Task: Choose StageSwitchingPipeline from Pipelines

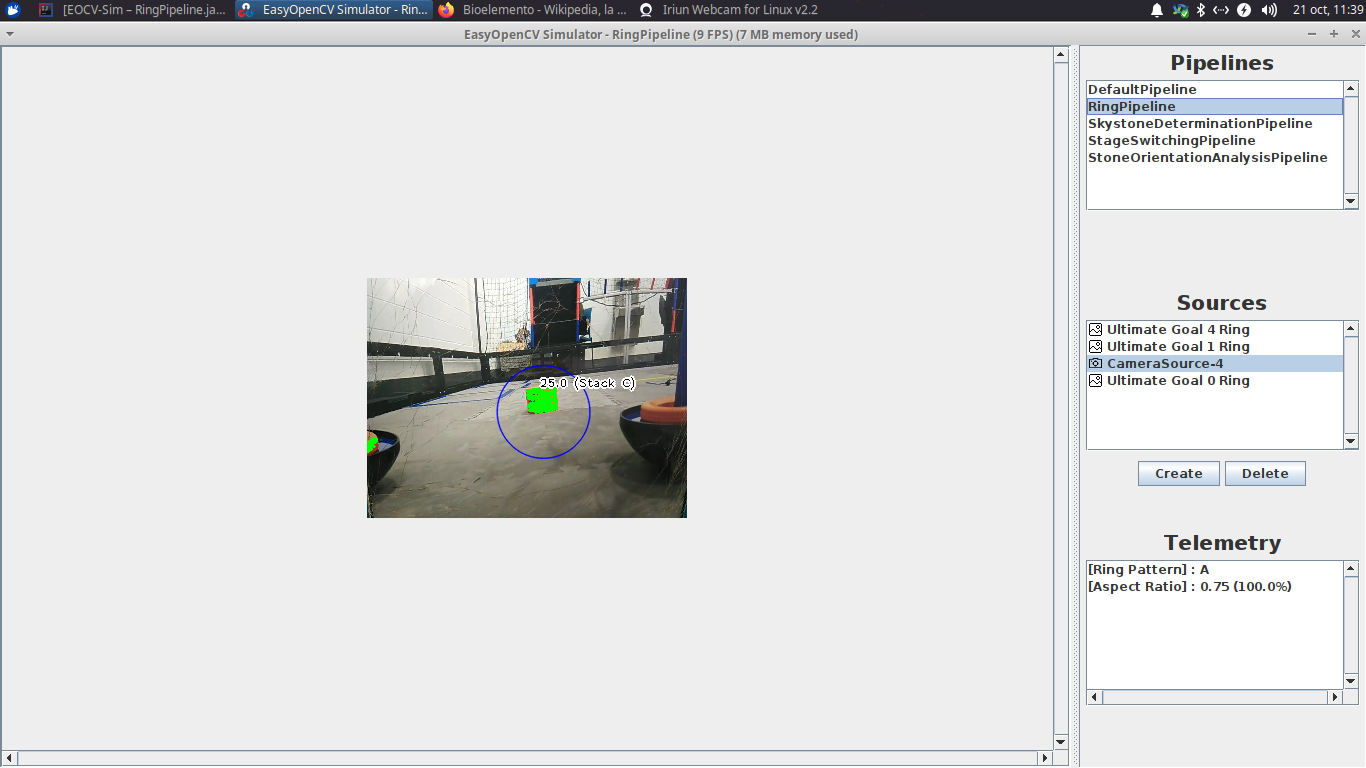Action: [1171, 141]
